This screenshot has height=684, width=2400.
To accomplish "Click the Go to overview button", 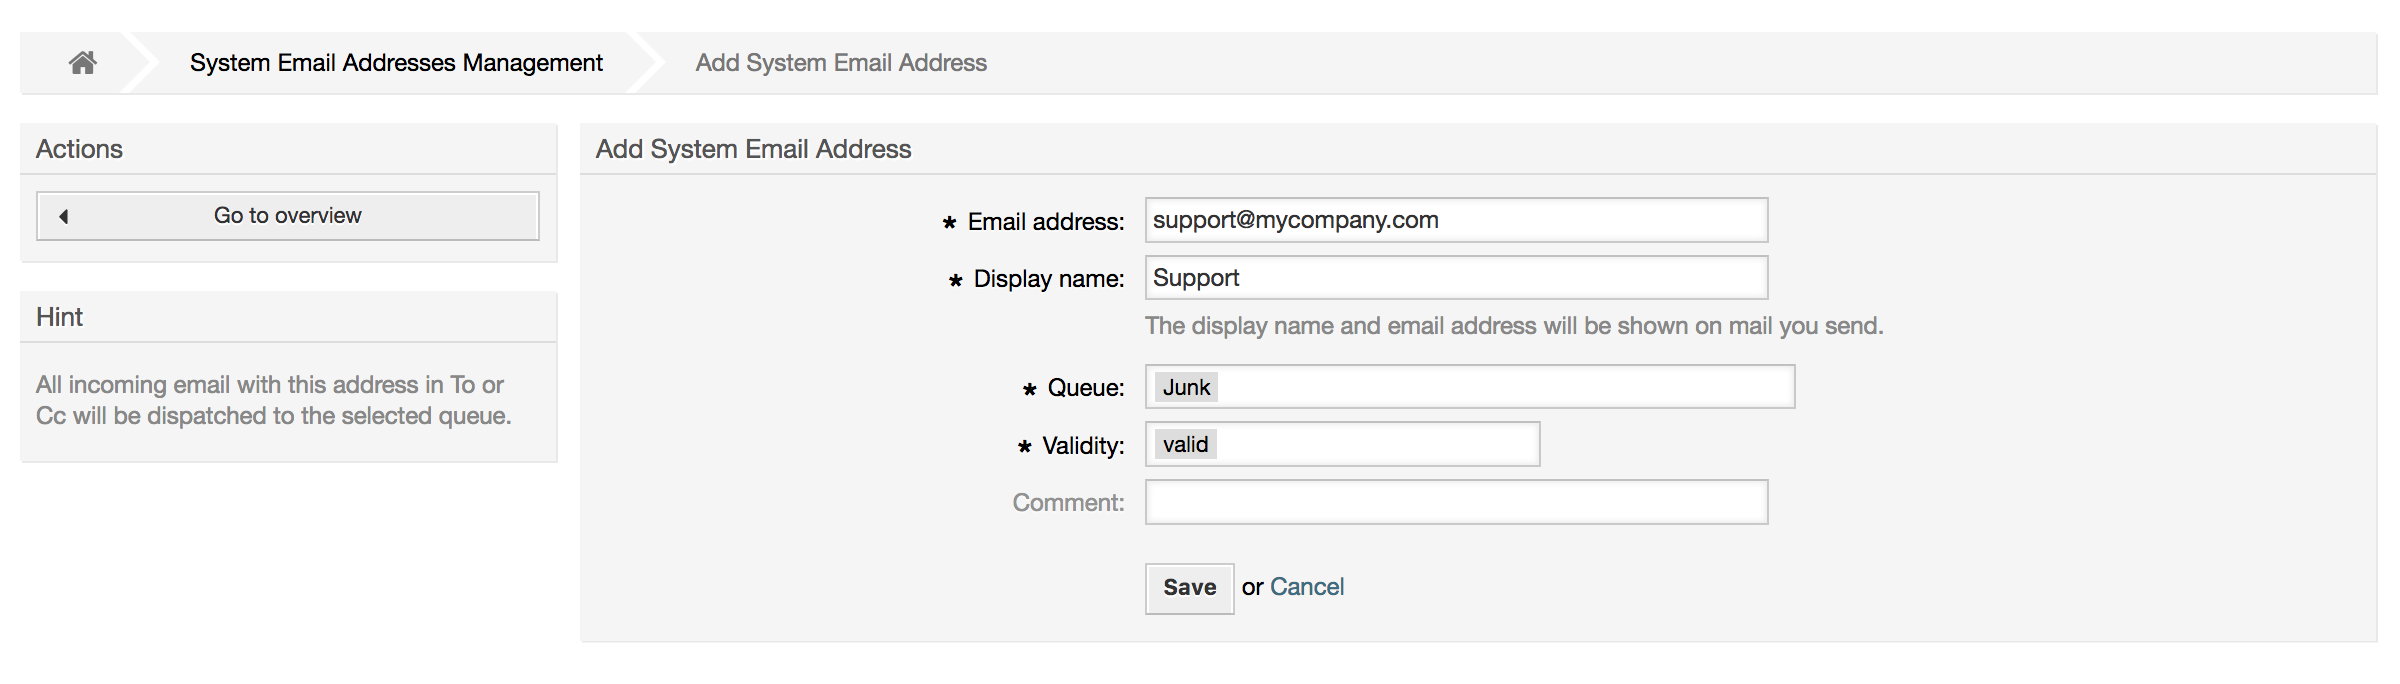I will click(x=287, y=215).
